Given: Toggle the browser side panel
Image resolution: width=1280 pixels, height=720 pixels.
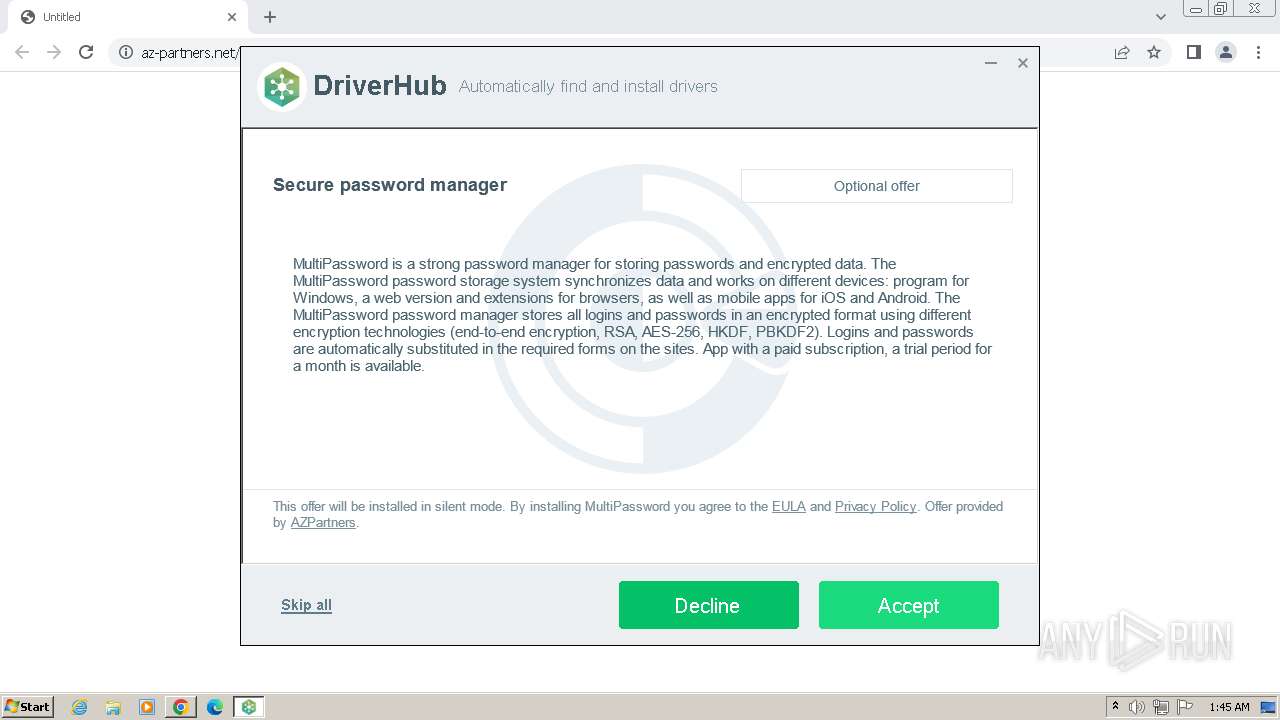Looking at the screenshot, I should (1193, 52).
